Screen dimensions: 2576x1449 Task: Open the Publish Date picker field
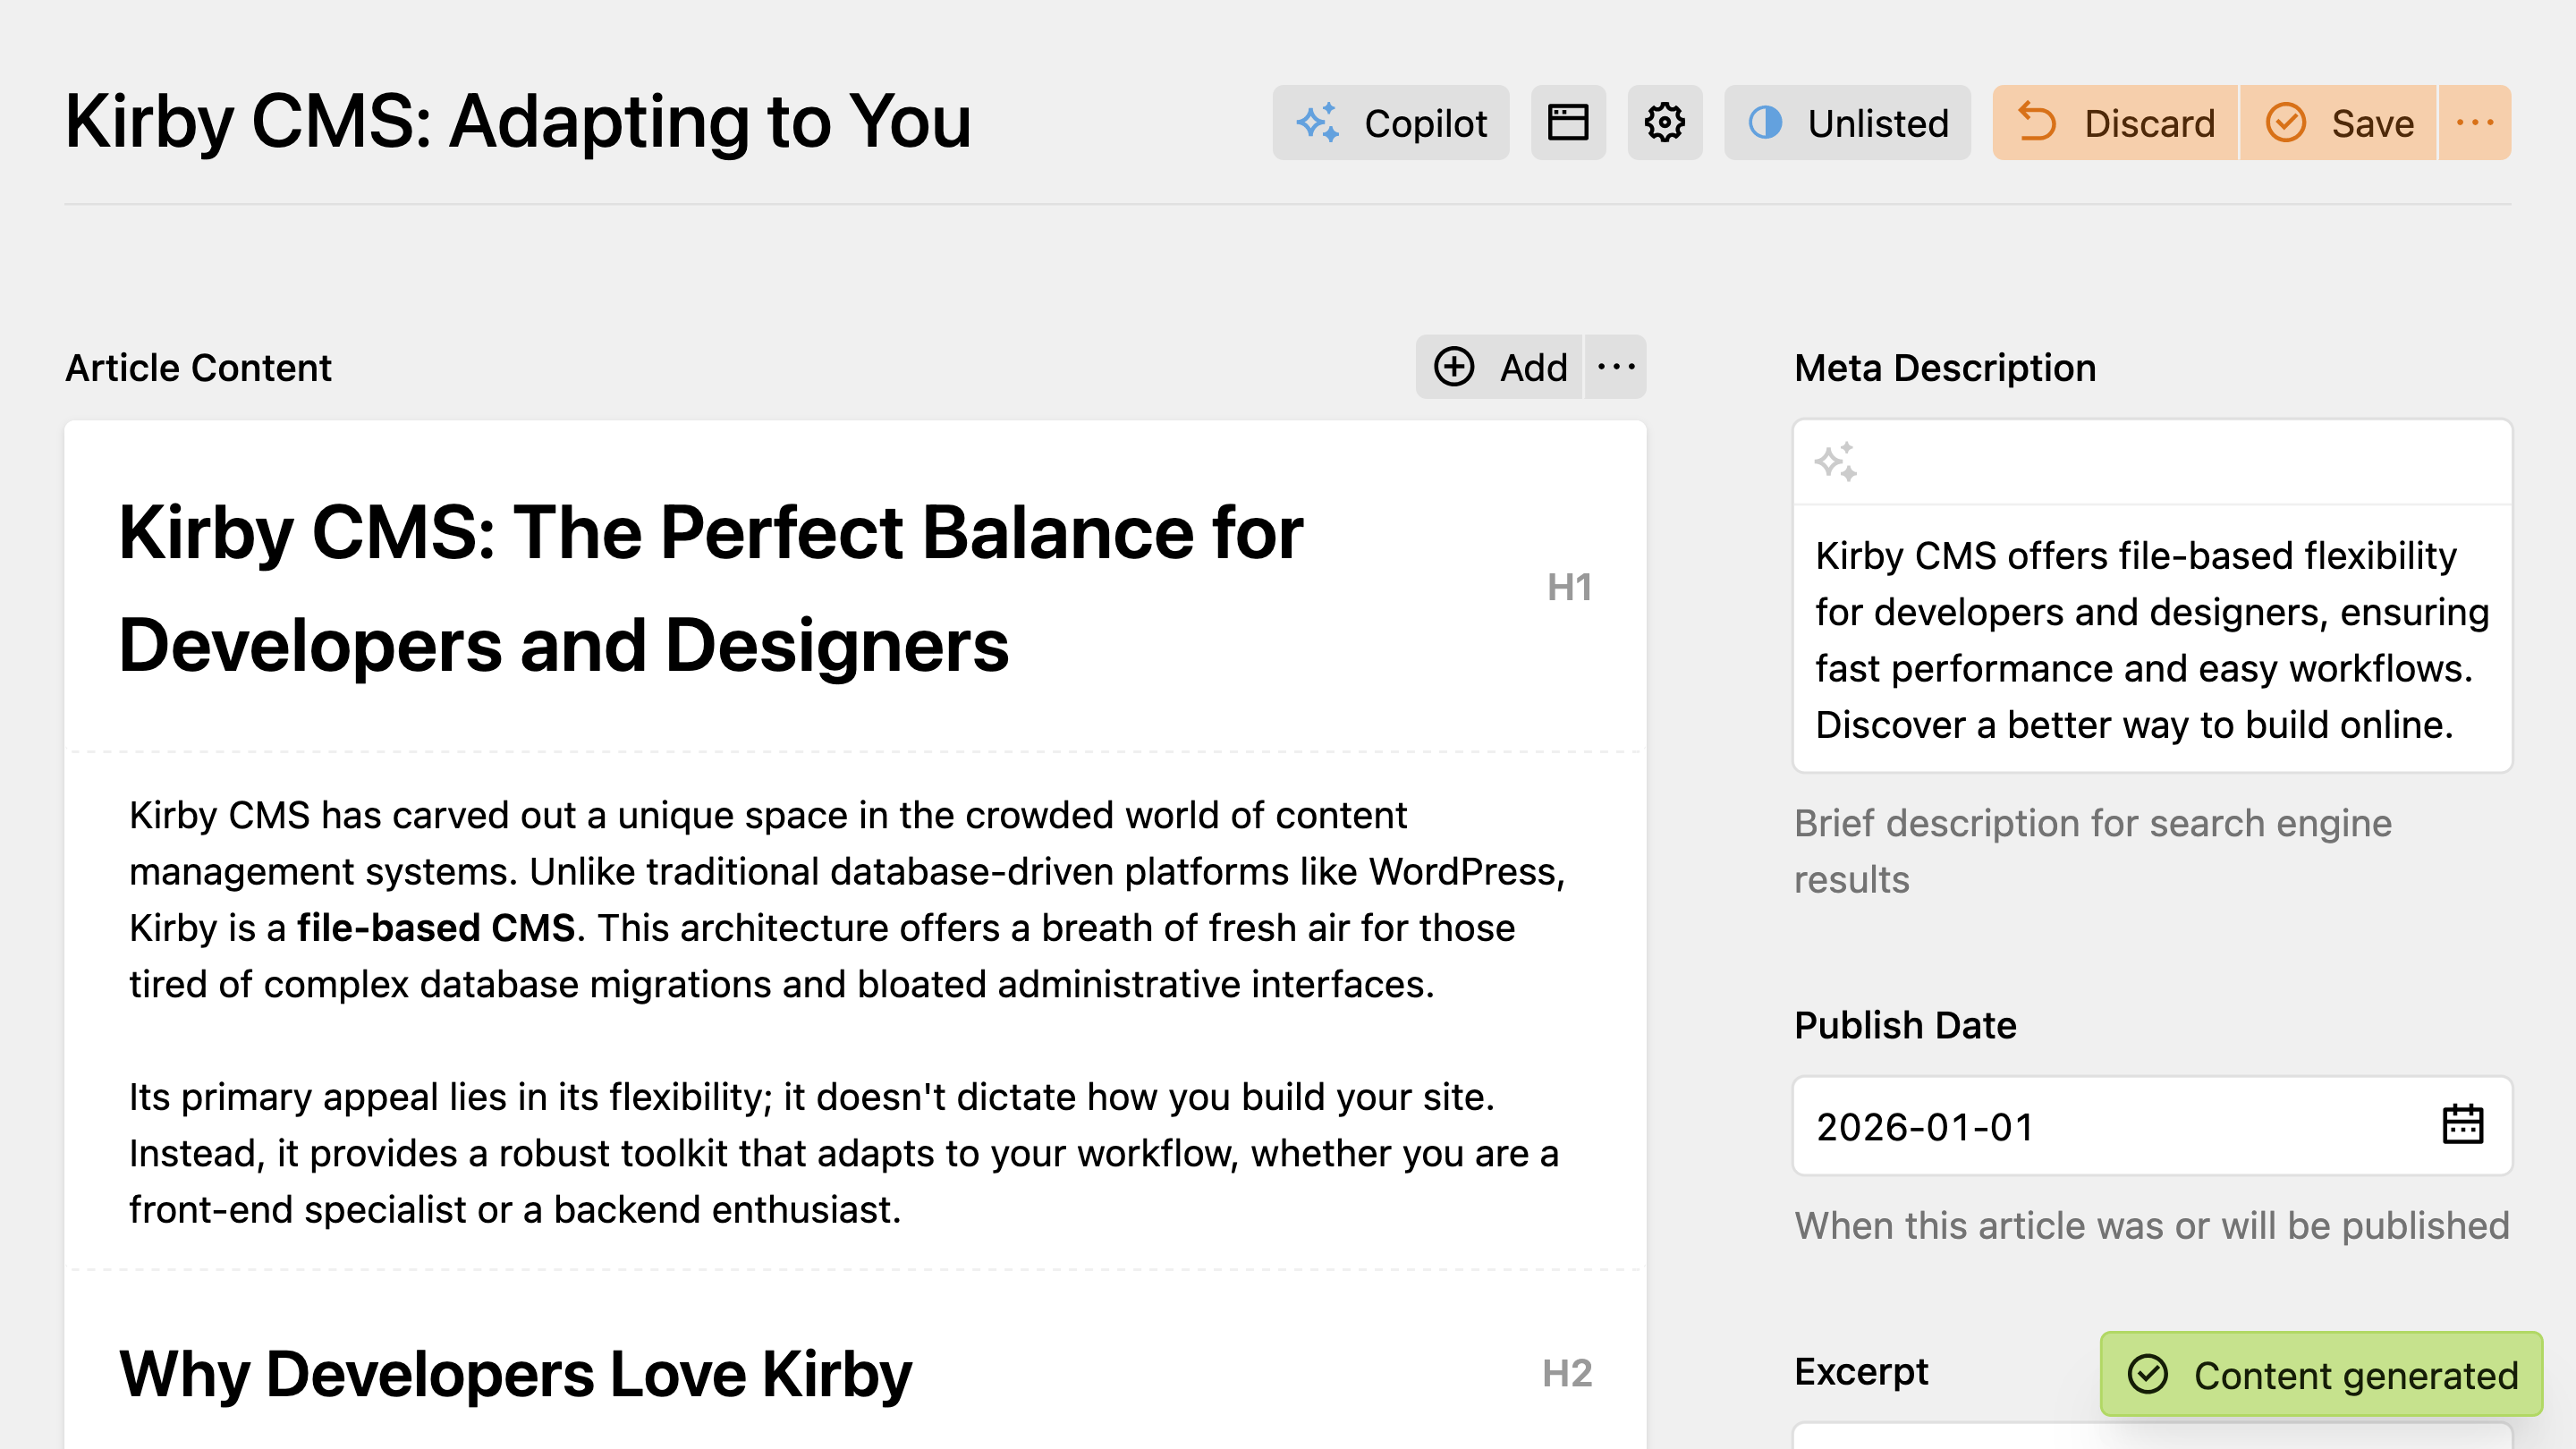click(x=2100, y=1126)
